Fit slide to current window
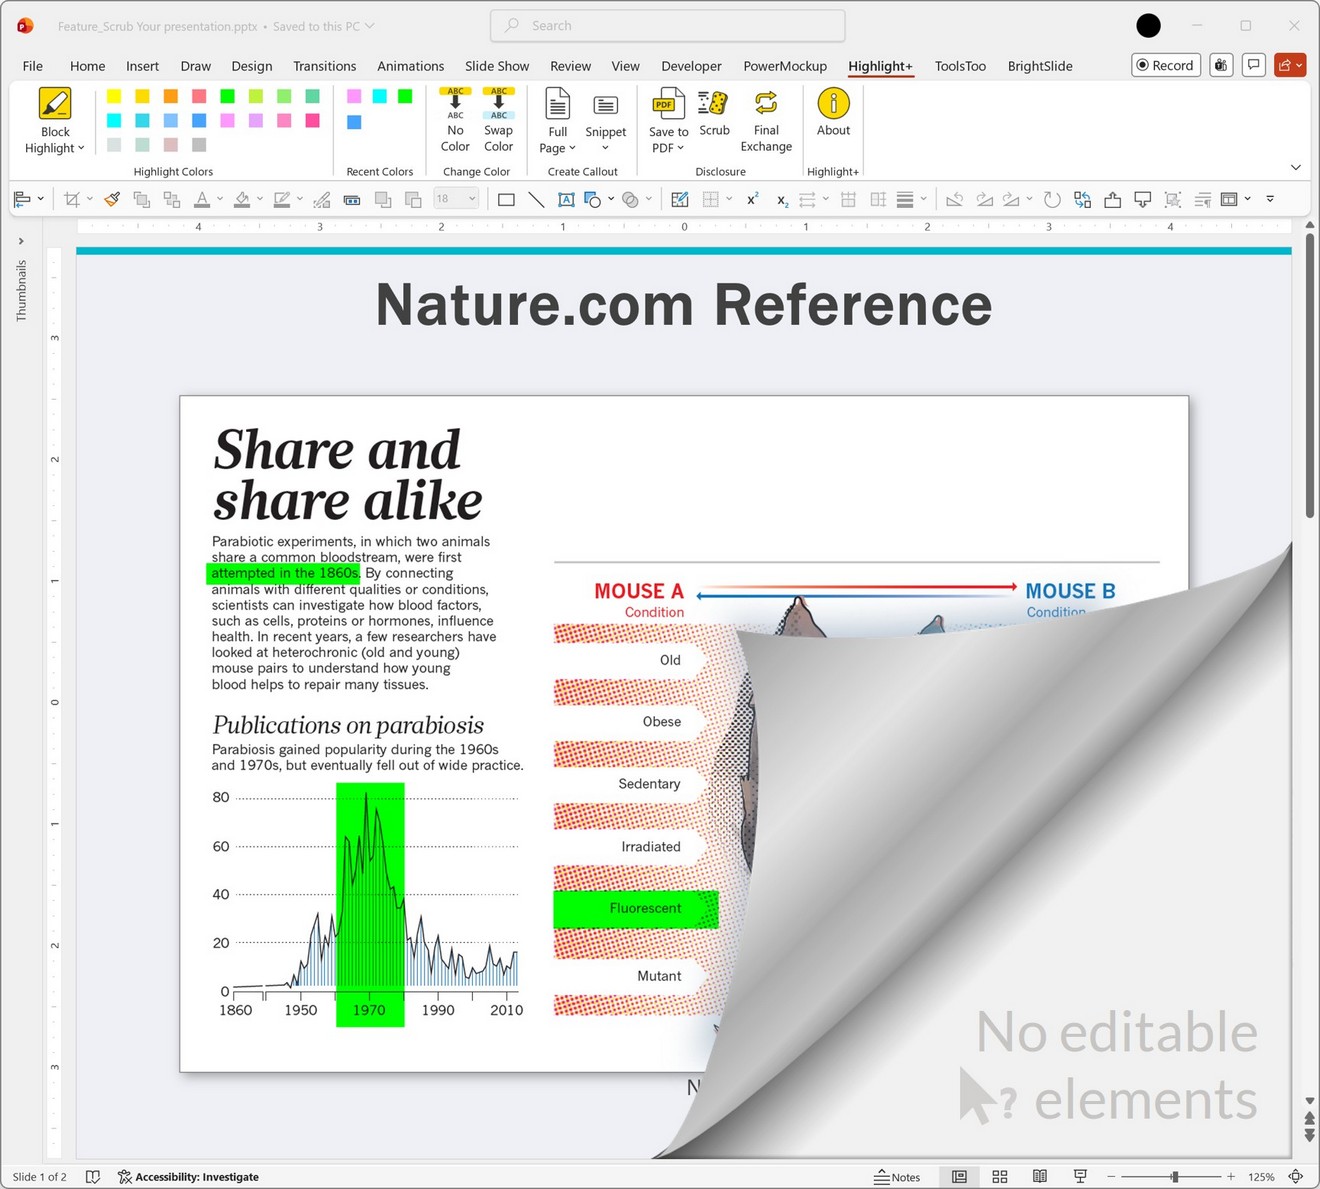This screenshot has width=1320, height=1189. 1296,1177
